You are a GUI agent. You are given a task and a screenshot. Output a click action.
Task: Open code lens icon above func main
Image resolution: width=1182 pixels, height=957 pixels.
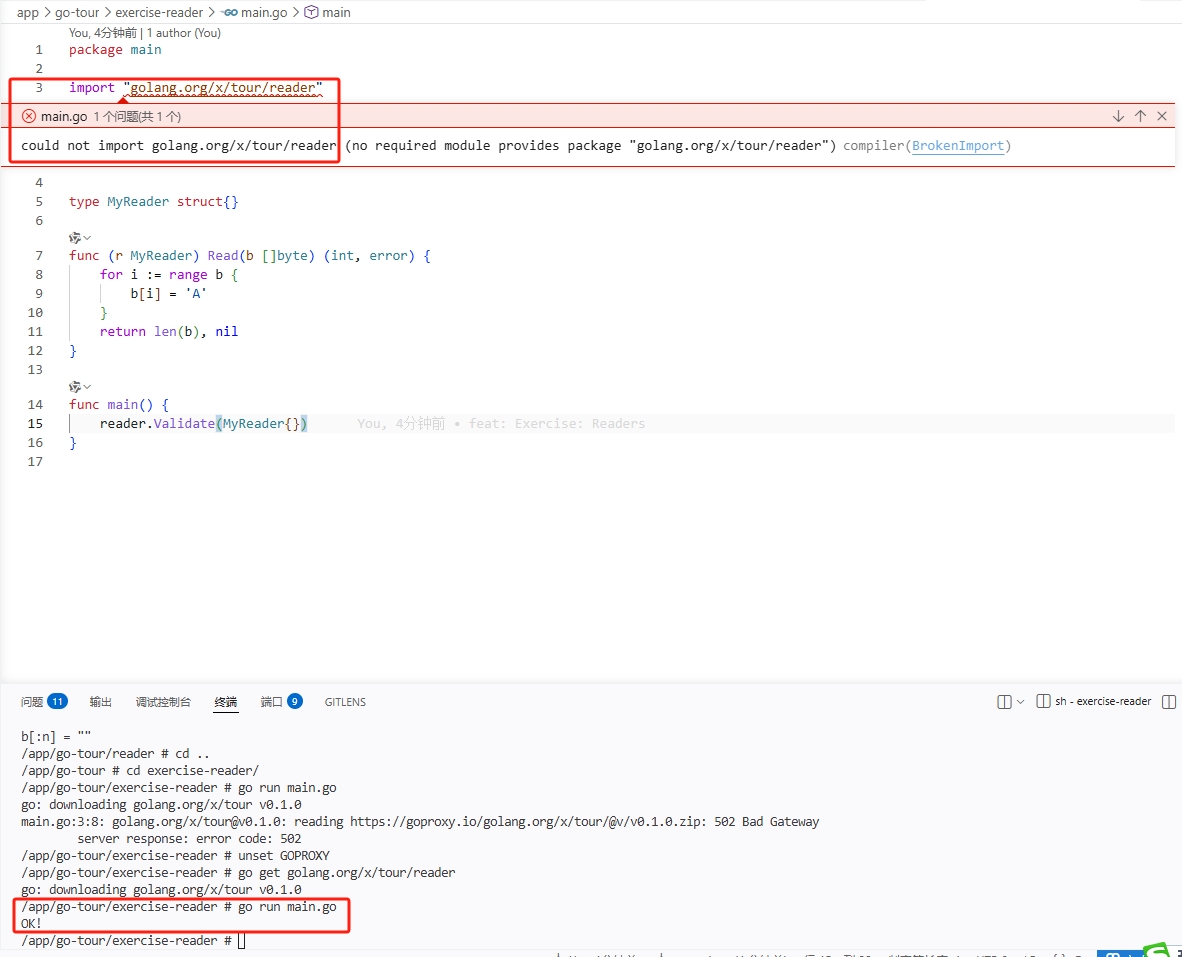(x=75, y=387)
